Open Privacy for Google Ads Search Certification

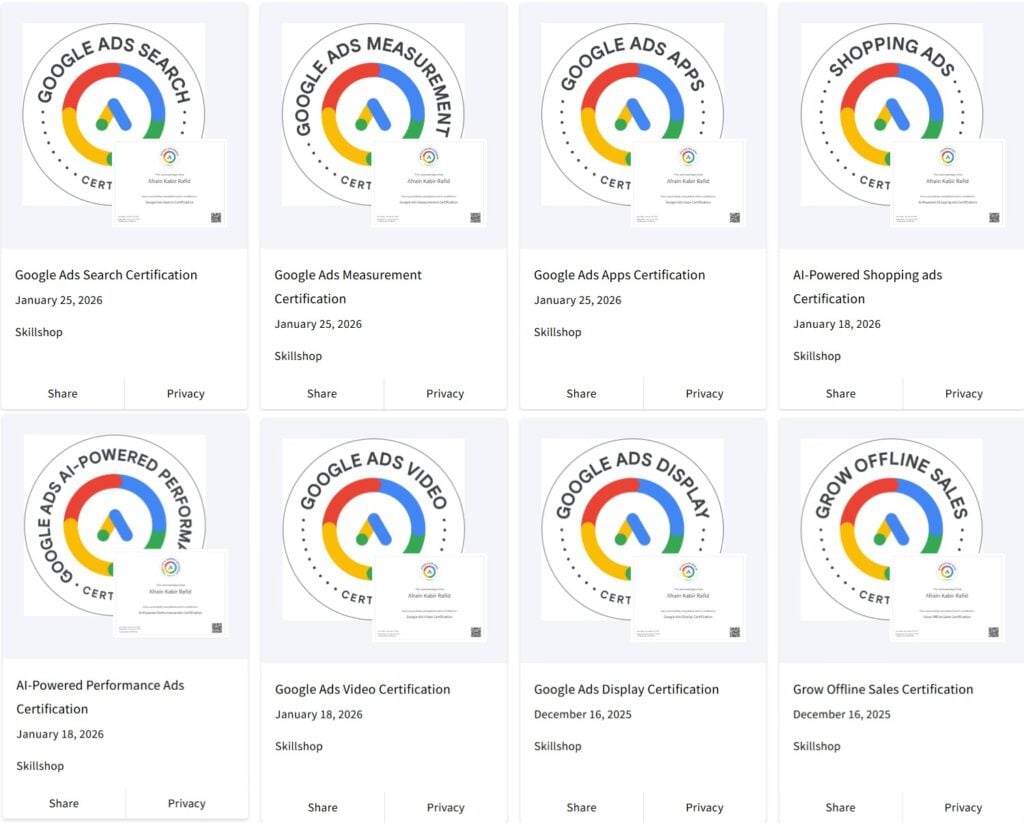click(x=185, y=393)
